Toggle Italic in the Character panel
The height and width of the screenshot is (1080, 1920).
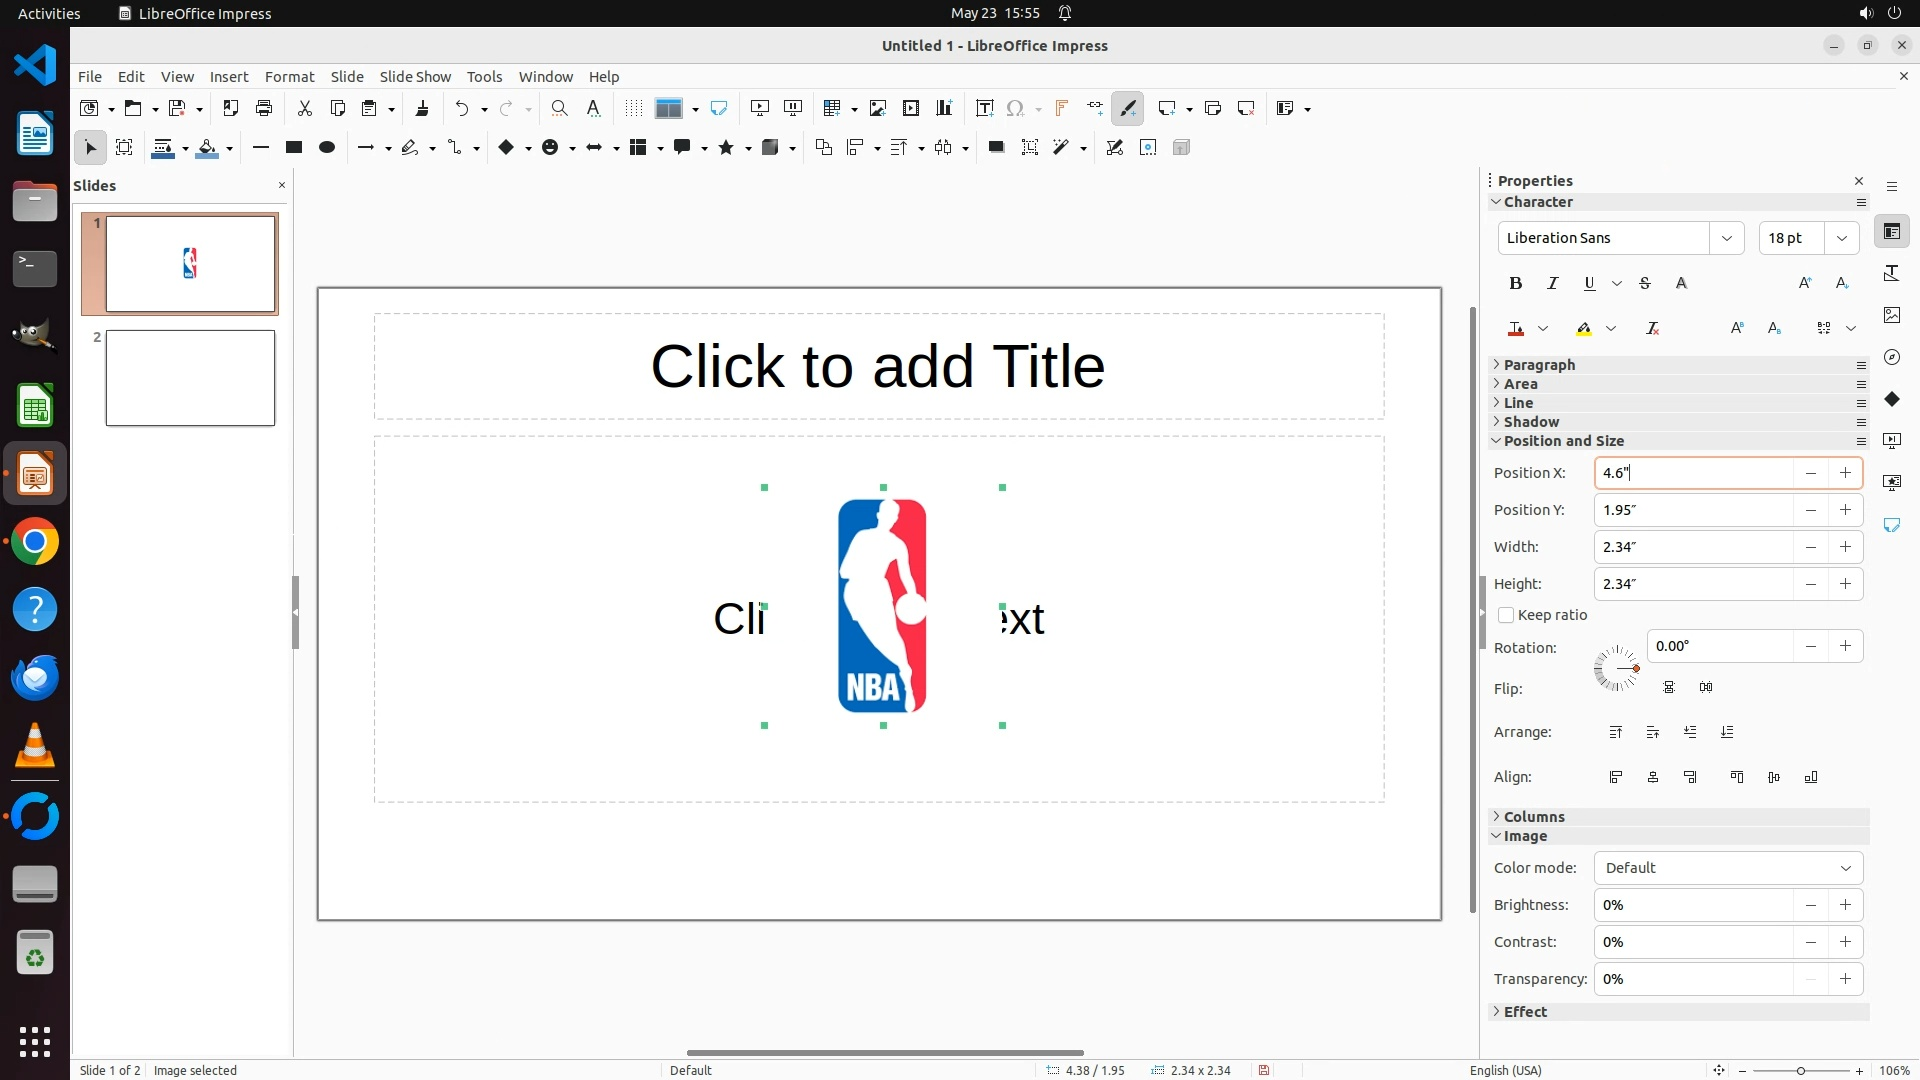pyautogui.click(x=1552, y=283)
